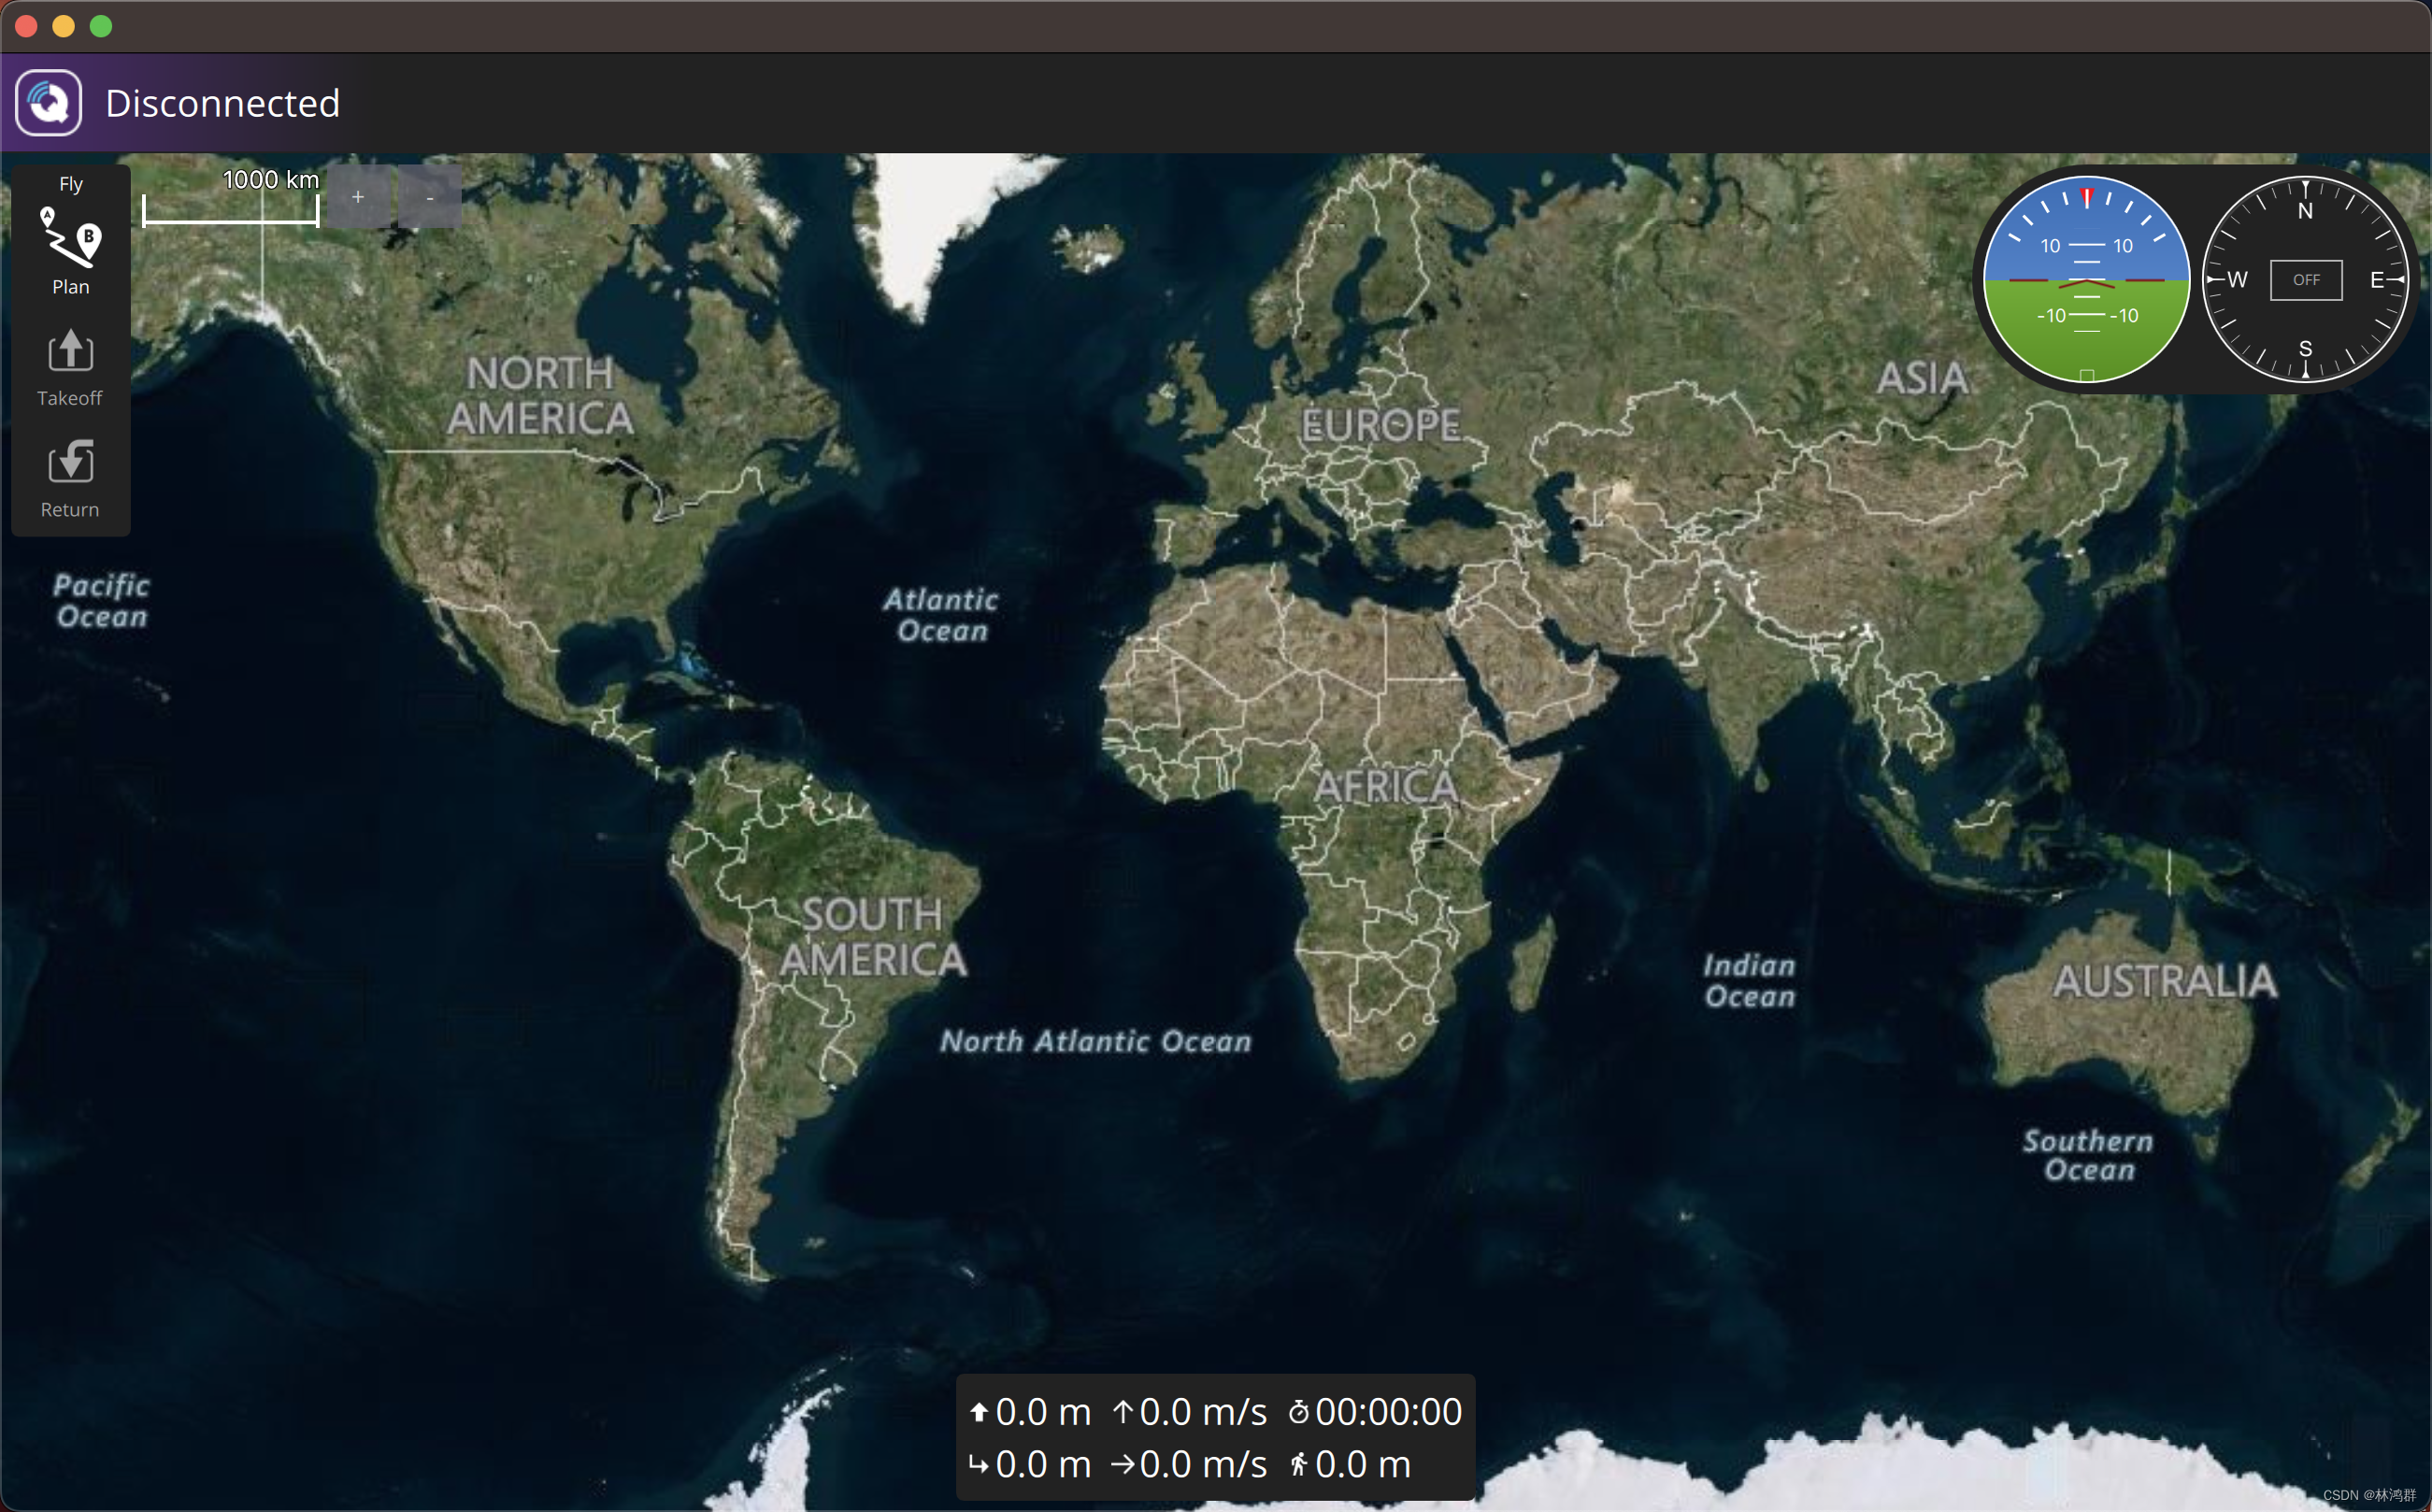Click the flight timer stopwatch icon
The image size is (2432, 1512).
pyautogui.click(x=1298, y=1412)
